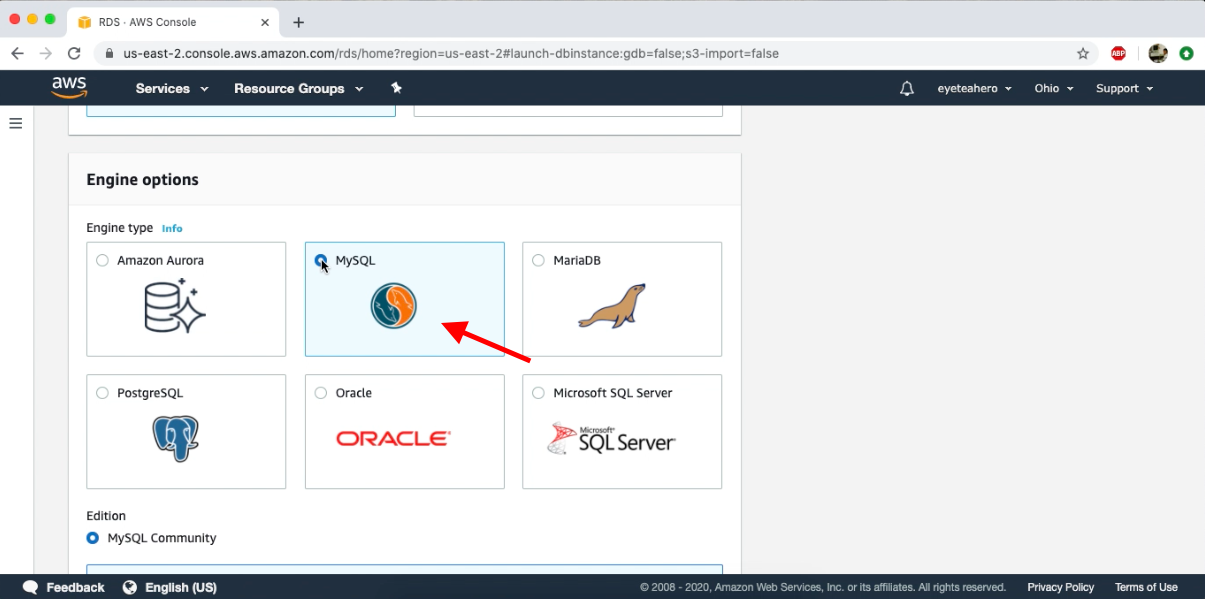Select MySQL Community edition radio
The width and height of the screenshot is (1205, 599).
(x=93, y=538)
